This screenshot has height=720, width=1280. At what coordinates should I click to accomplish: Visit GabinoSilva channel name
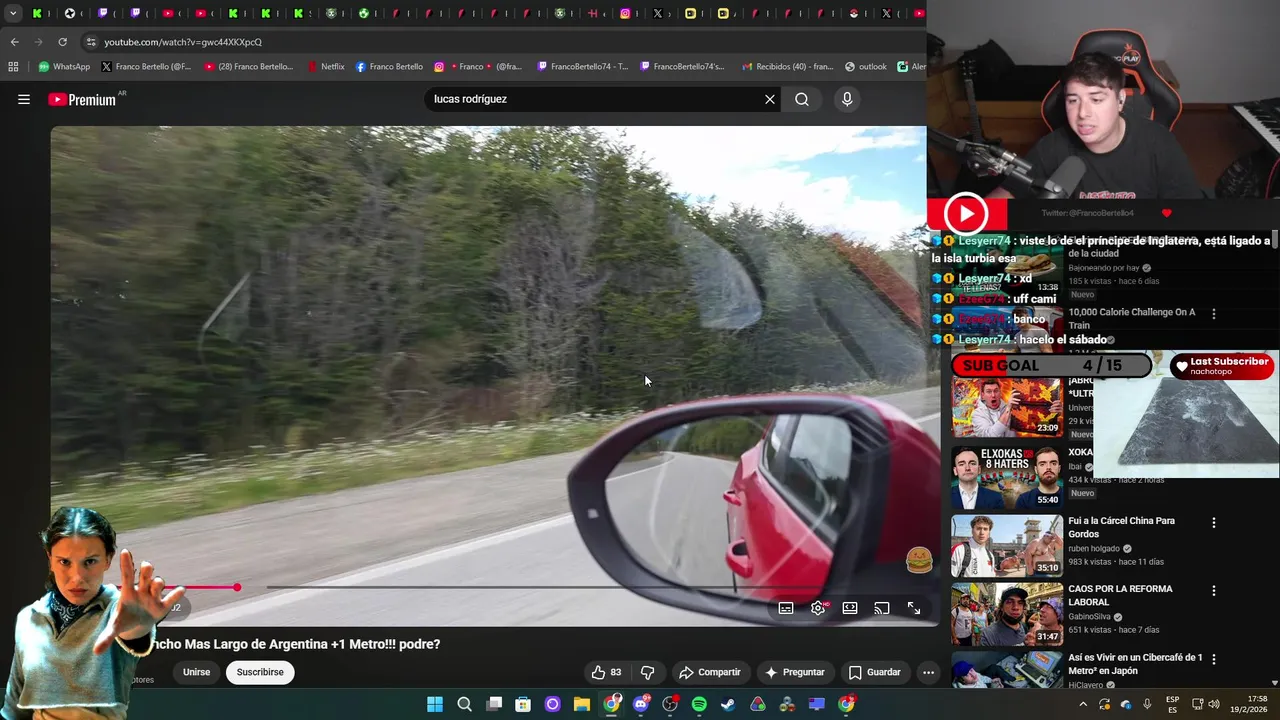pos(1092,617)
